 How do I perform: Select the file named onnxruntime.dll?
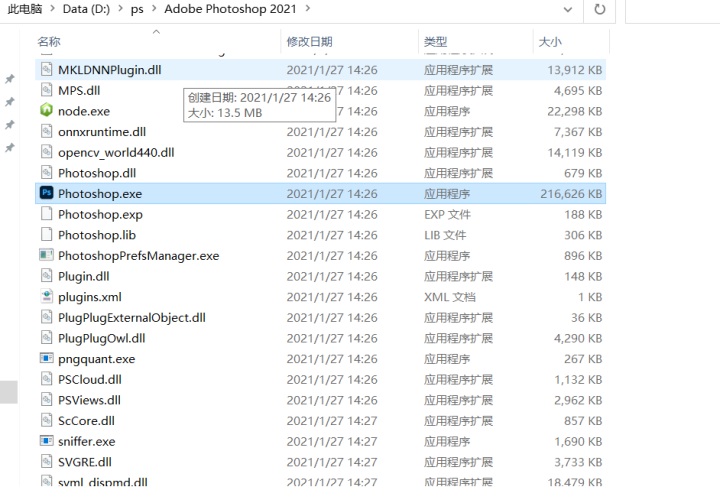(x=102, y=132)
